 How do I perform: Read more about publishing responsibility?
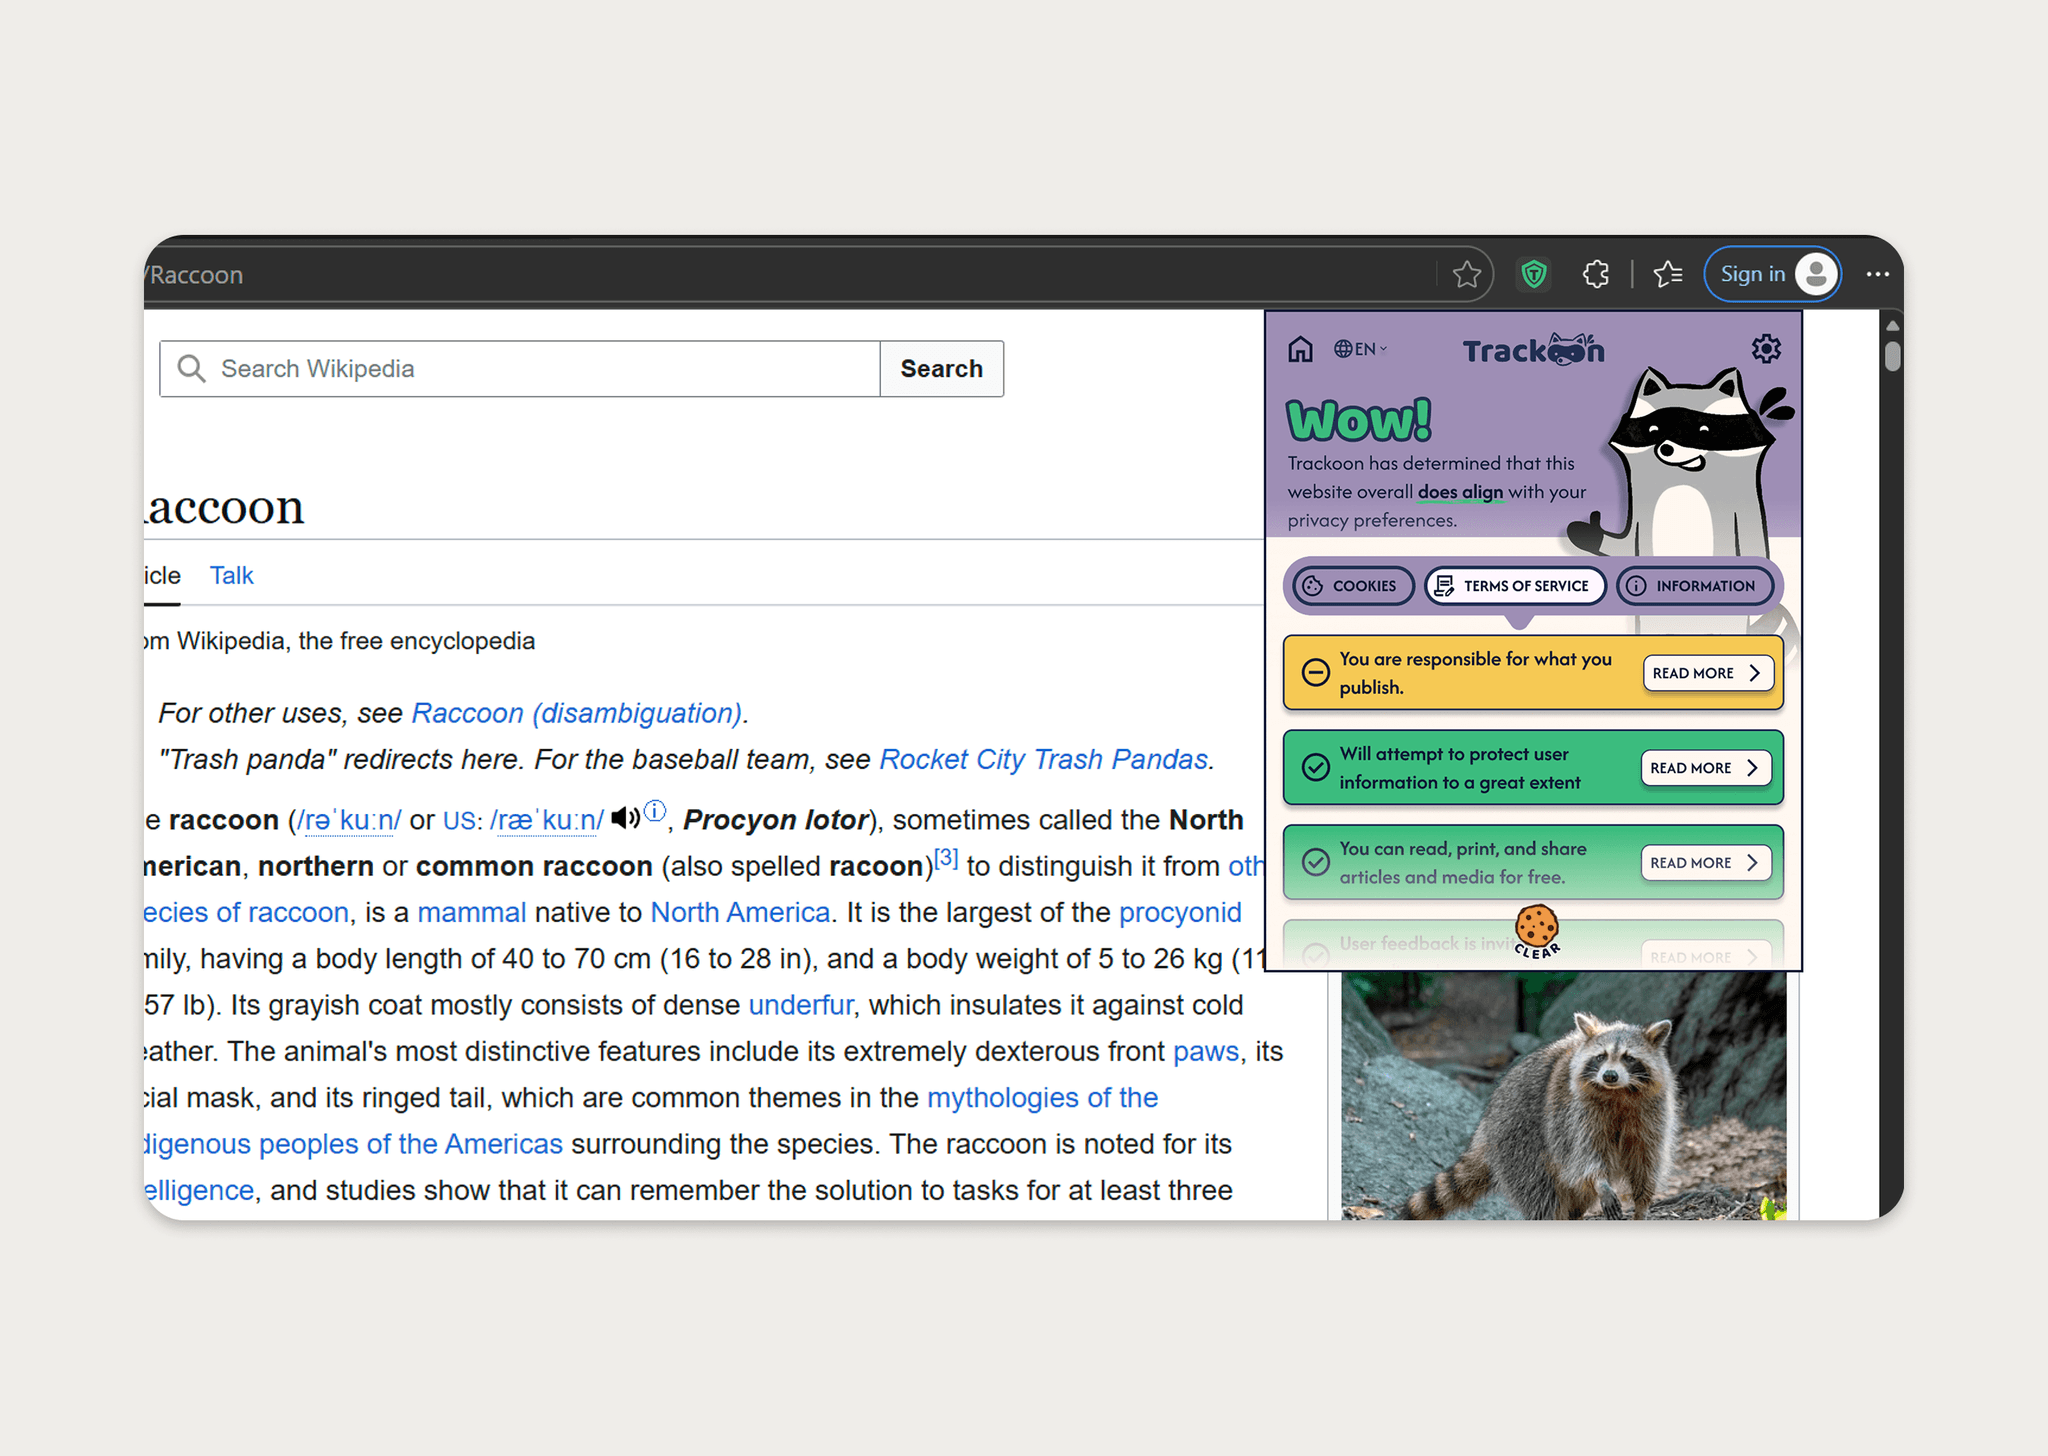tap(1708, 673)
